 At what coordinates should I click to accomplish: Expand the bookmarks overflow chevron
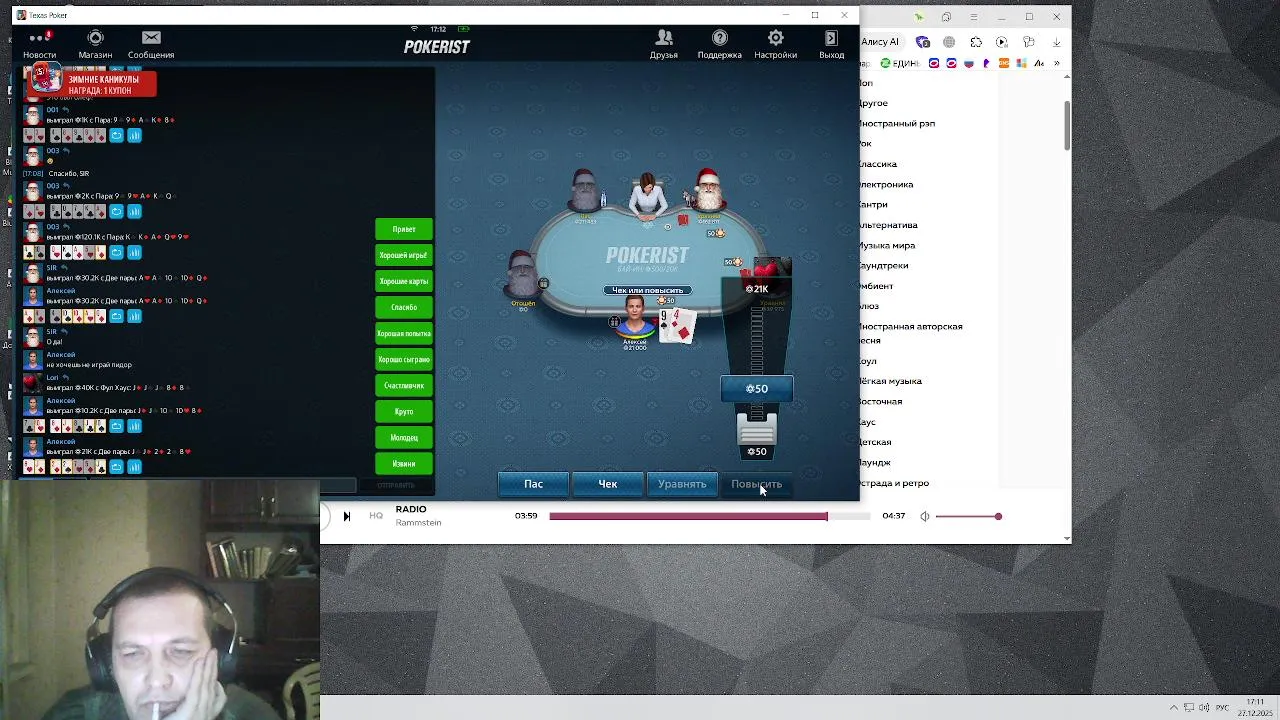point(1057,63)
